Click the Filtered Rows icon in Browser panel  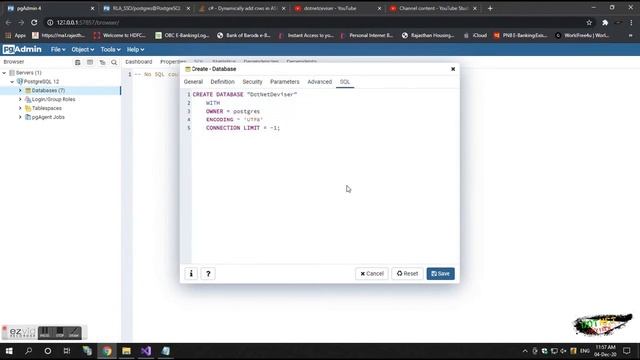[x=102, y=62]
